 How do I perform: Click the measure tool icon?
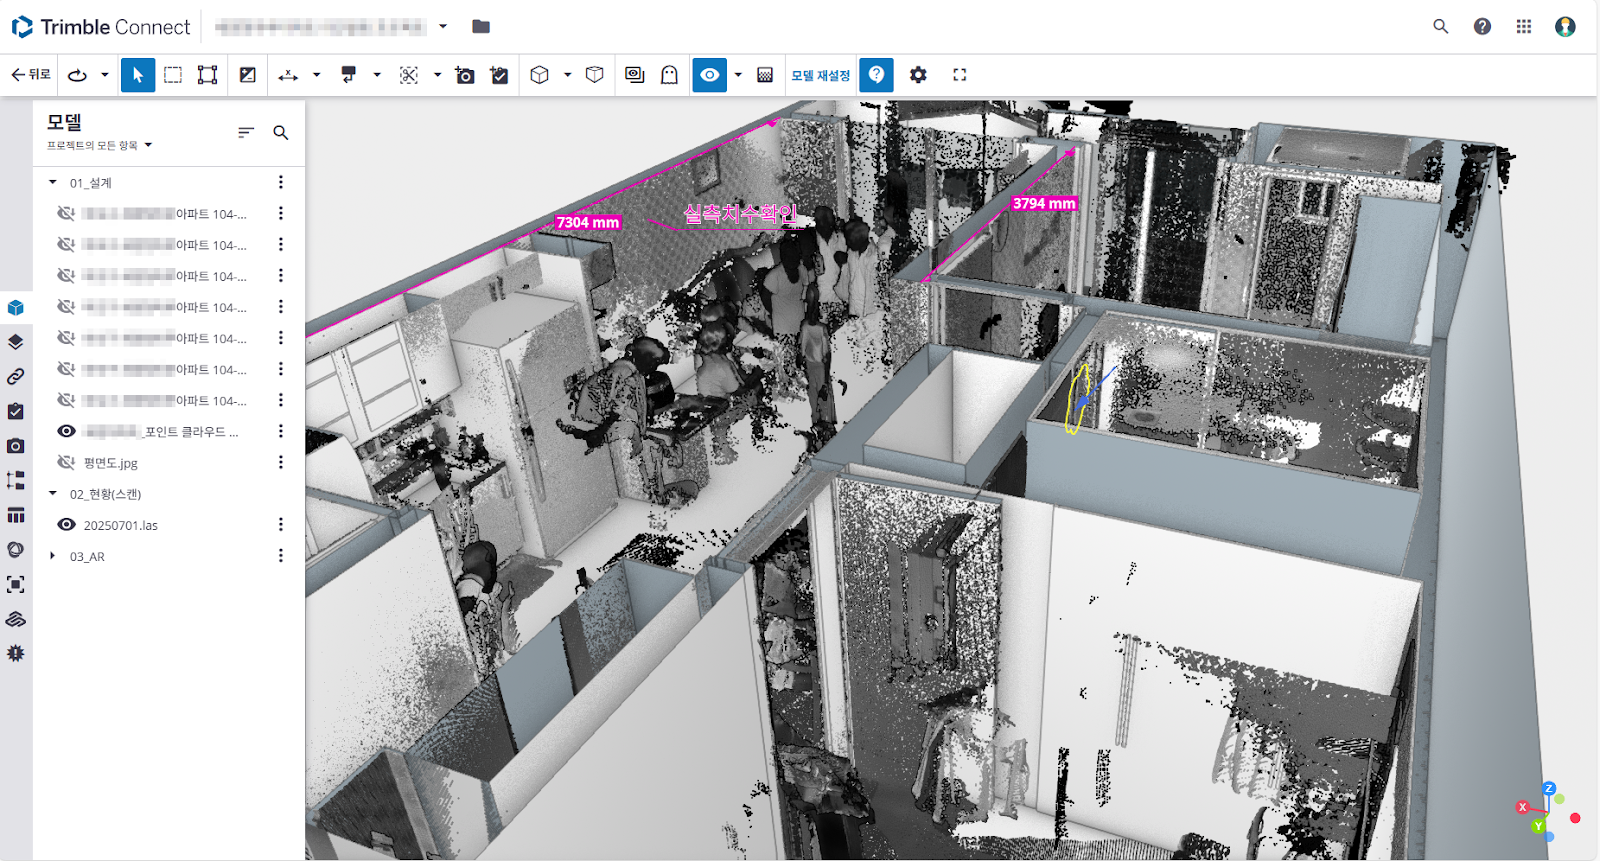(x=288, y=75)
